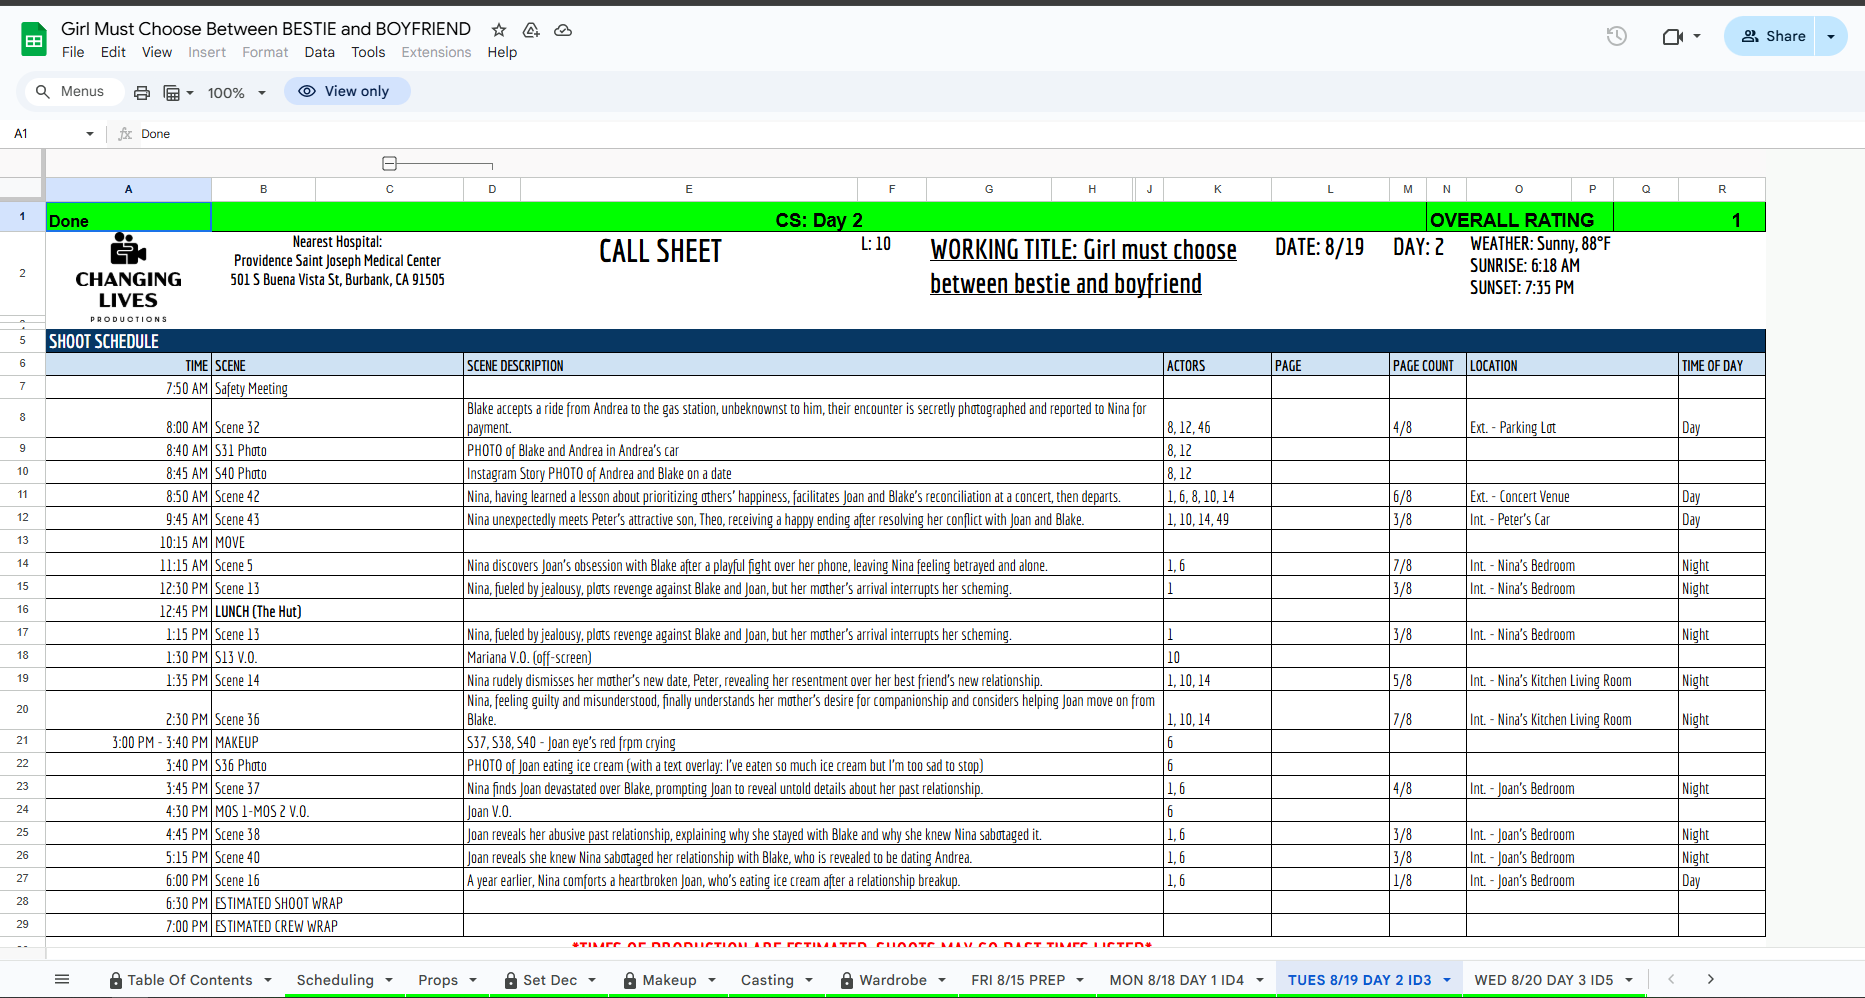Click the move to folder icon
Screen dimensions: 1865x998
pyautogui.click(x=531, y=30)
